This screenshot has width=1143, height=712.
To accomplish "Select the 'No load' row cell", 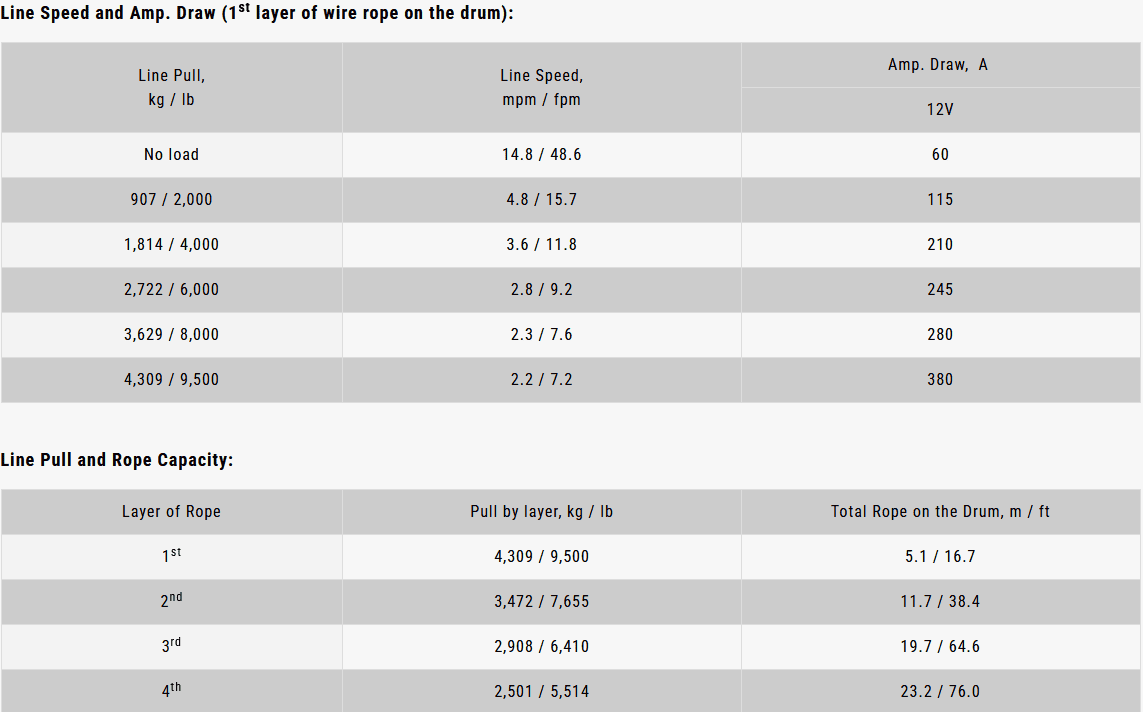I will click(171, 154).
